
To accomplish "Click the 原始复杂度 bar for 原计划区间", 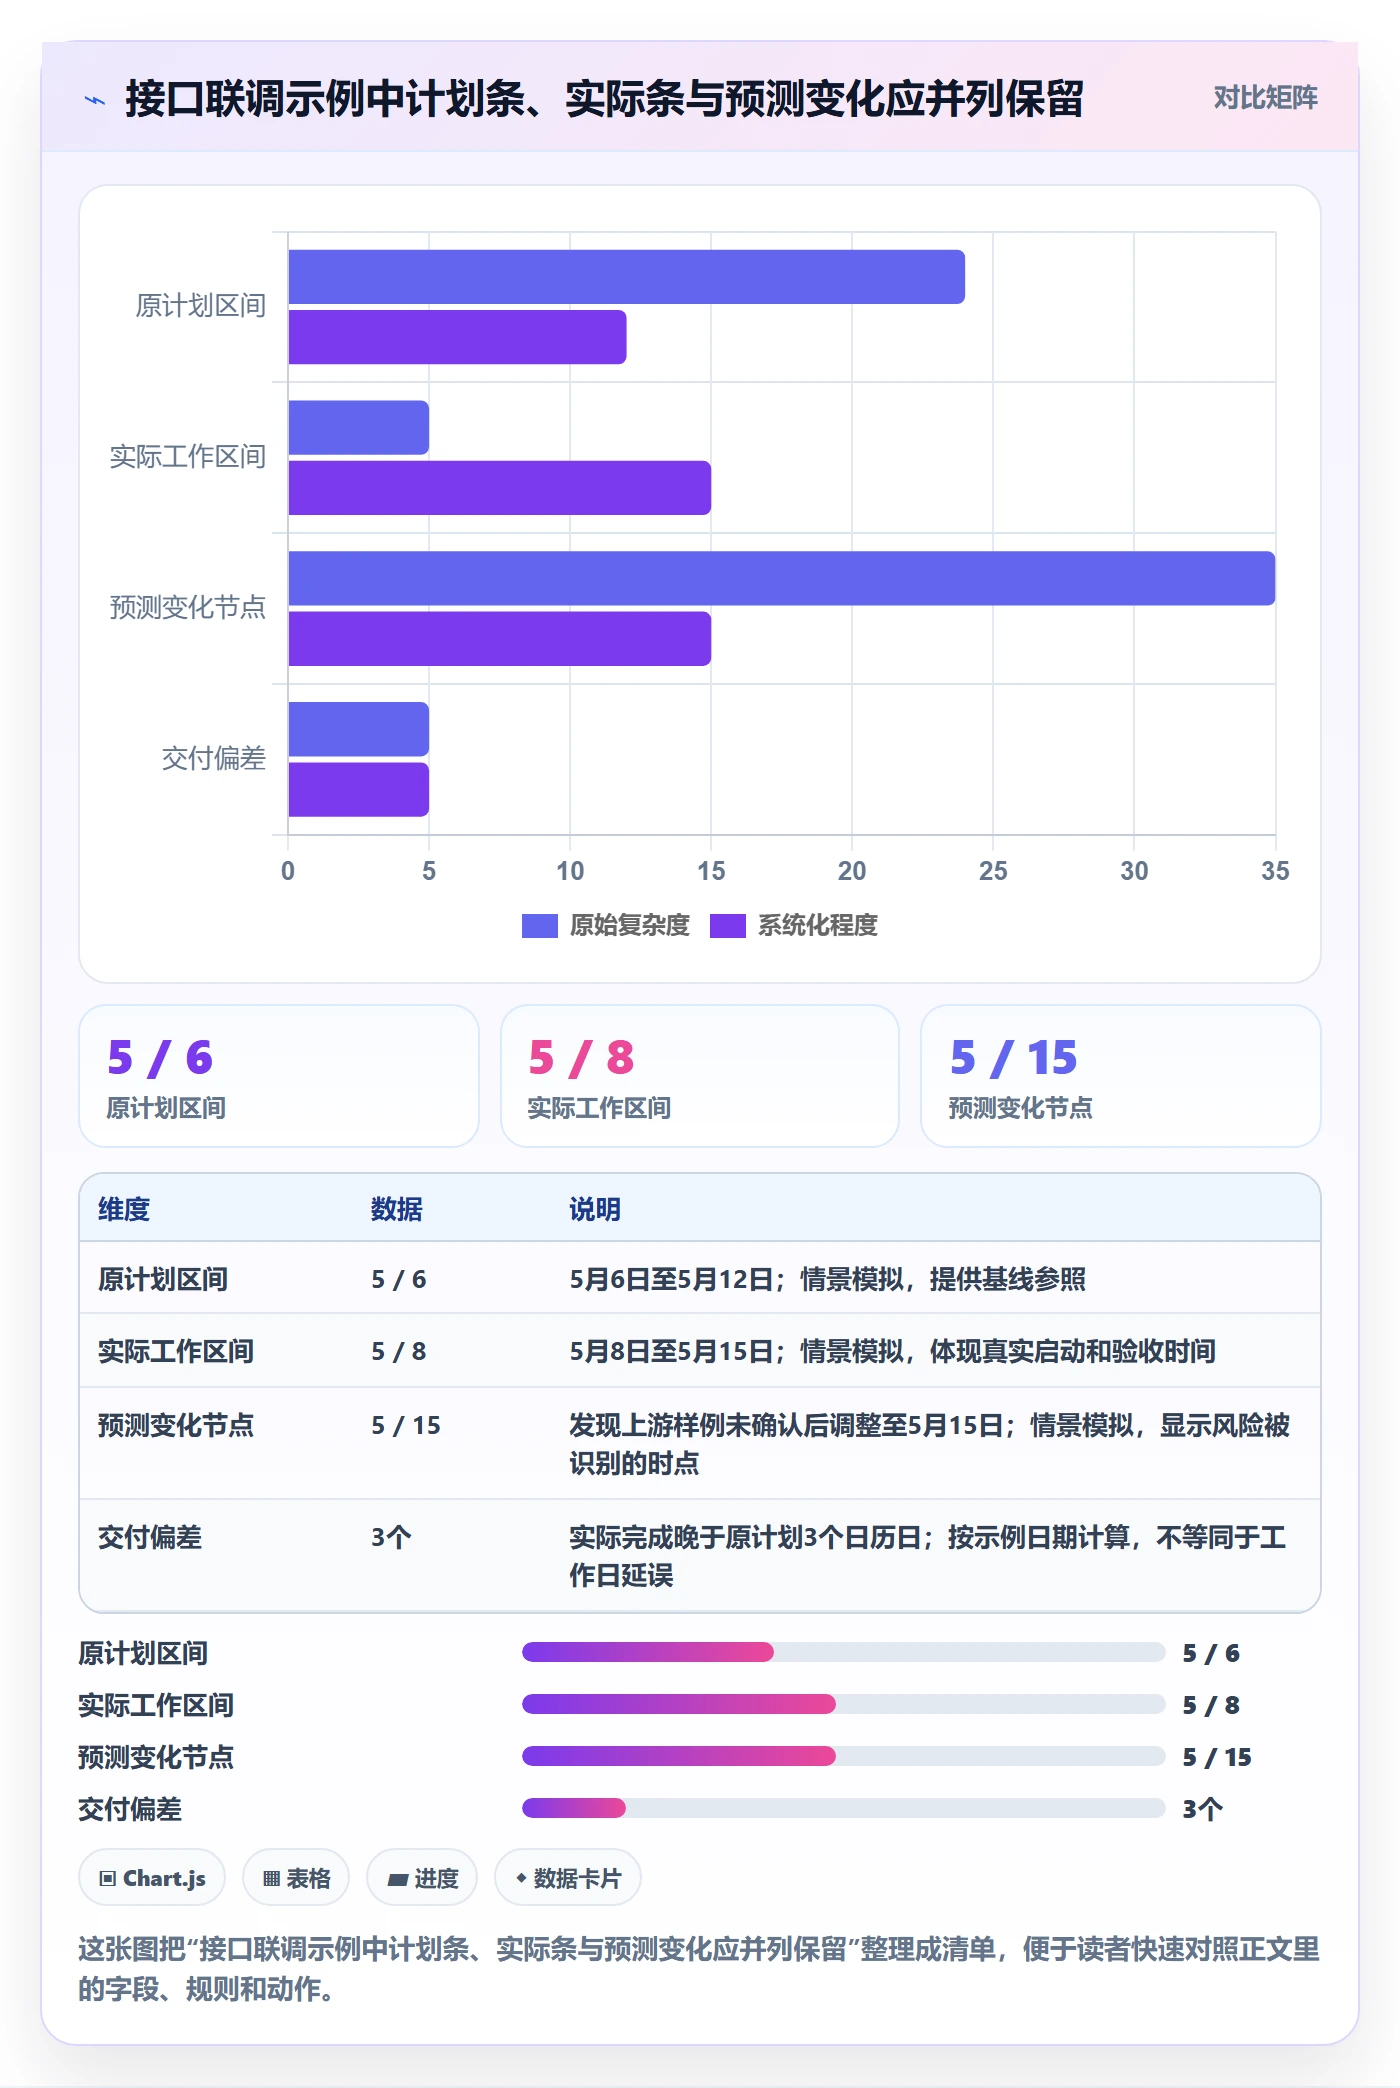I will point(627,277).
